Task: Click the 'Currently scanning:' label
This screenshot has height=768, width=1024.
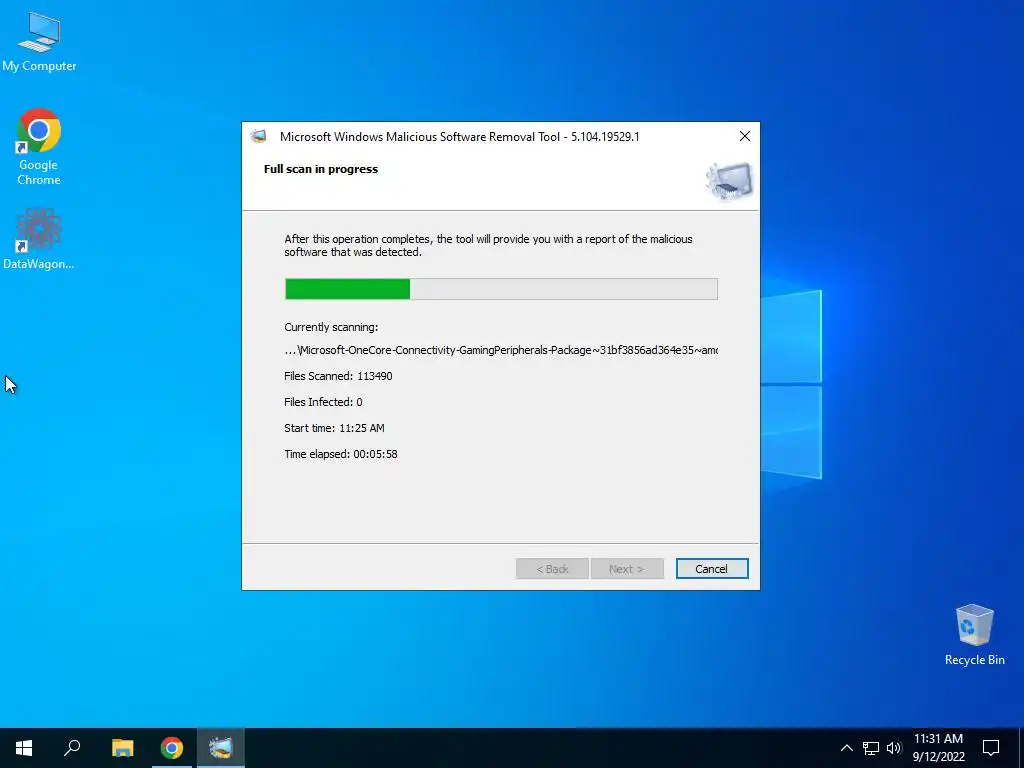Action: [x=331, y=327]
